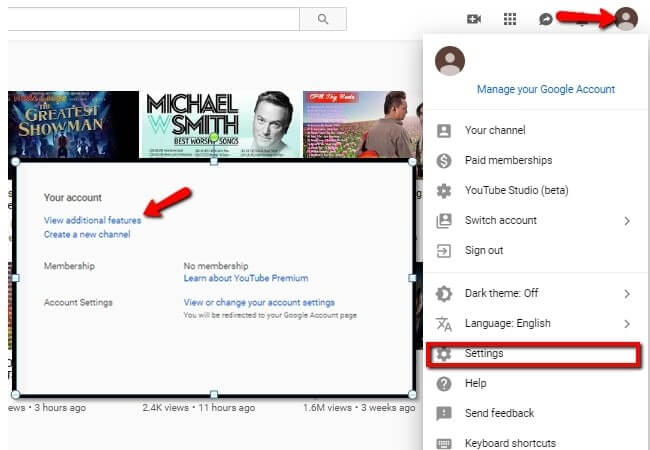
Task: Click the Google Account redirect note text
Action: click(270, 315)
